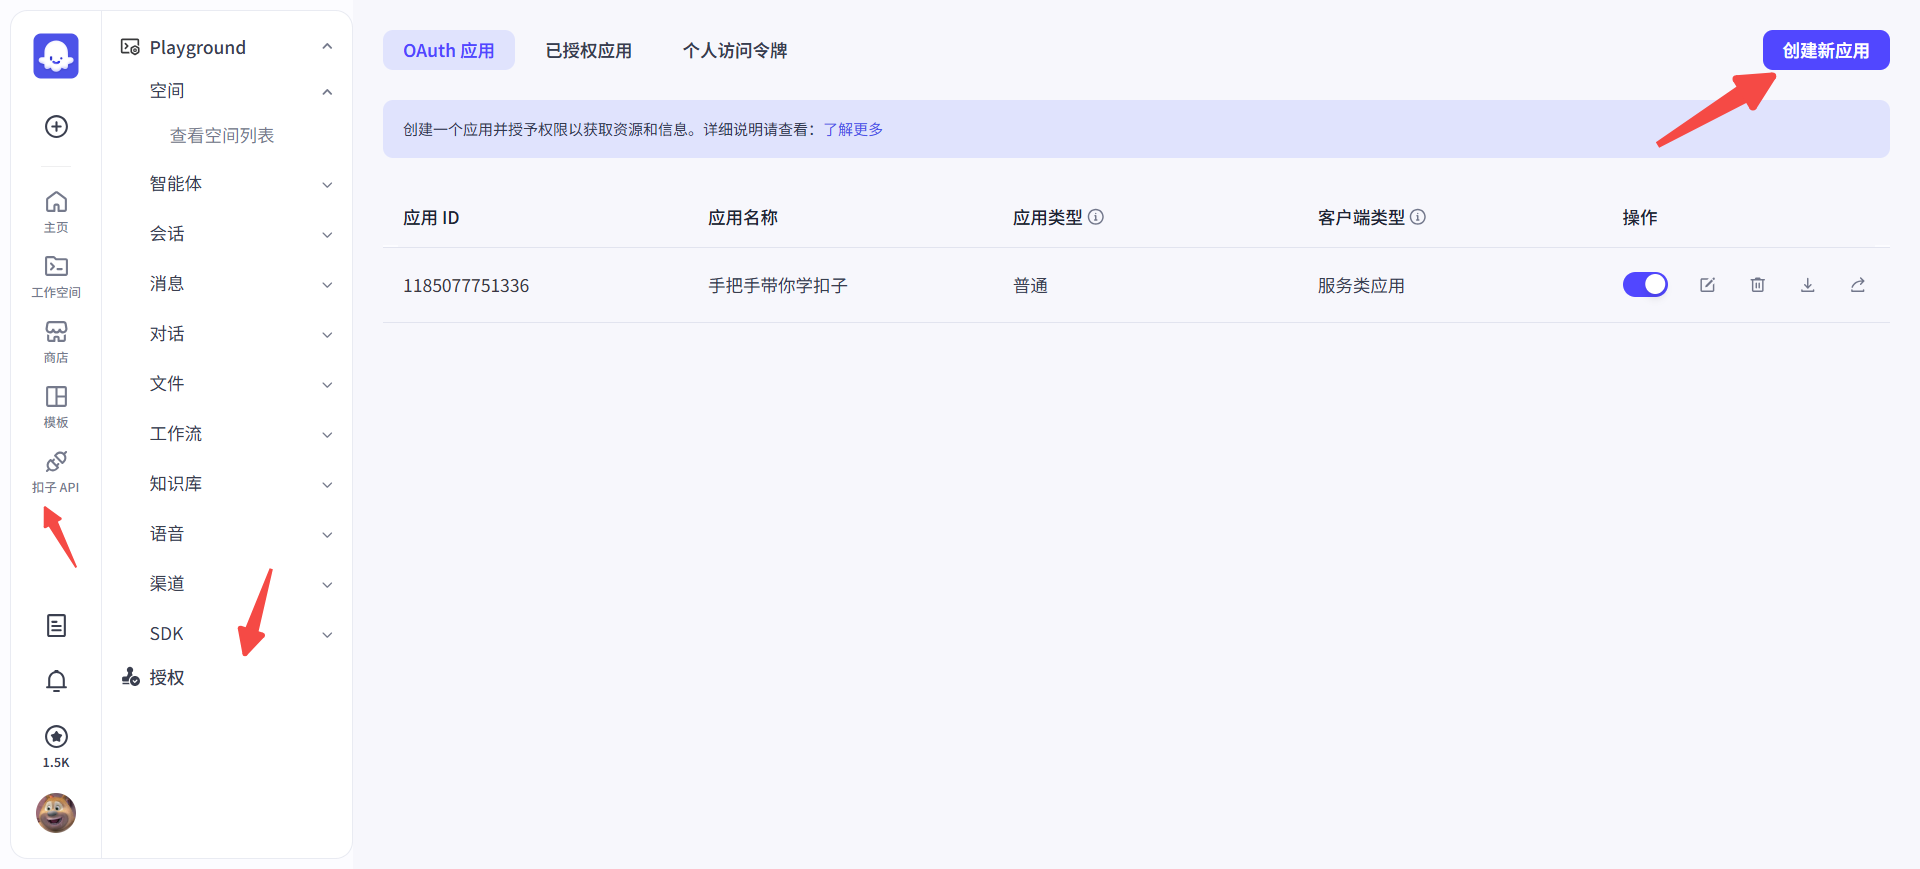
Task: Collapse the 空间 section chevron
Action: (x=327, y=92)
